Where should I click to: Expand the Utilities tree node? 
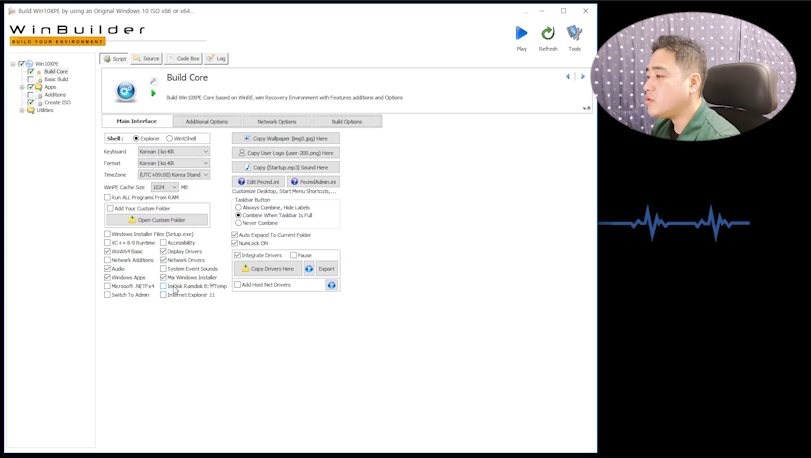22,111
